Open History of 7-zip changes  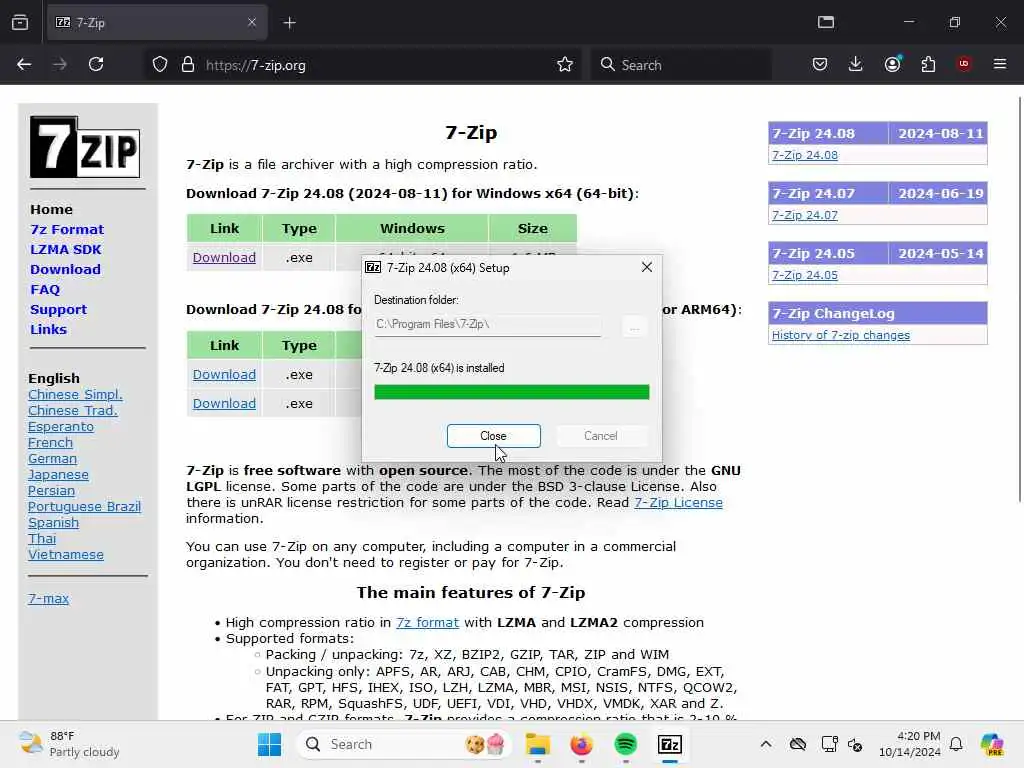[840, 335]
